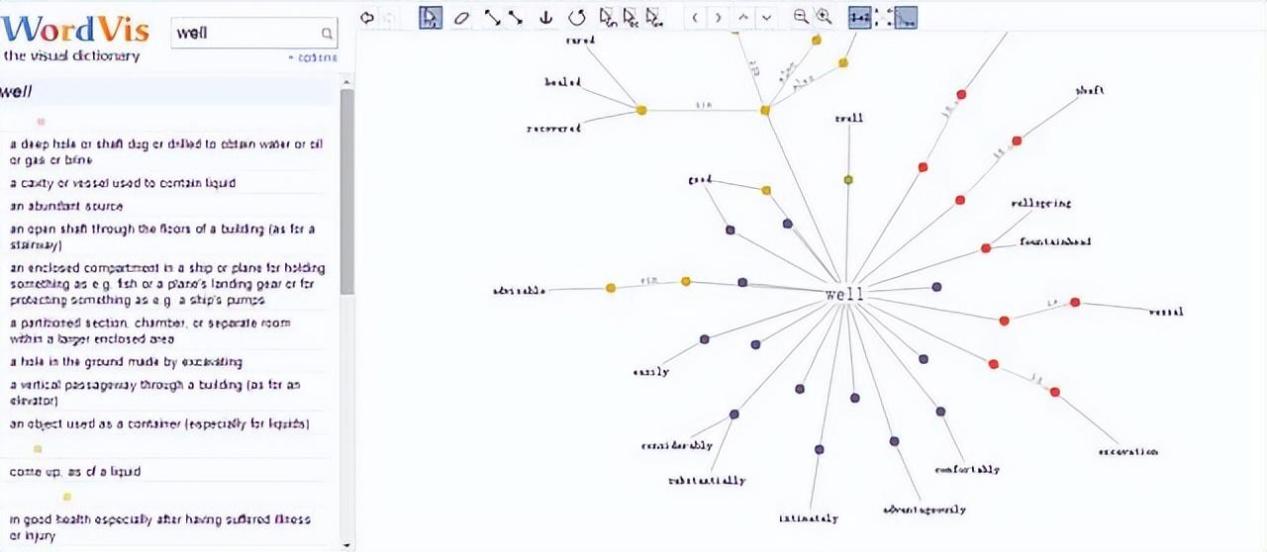Choose the anchor pin tool

click(546, 17)
